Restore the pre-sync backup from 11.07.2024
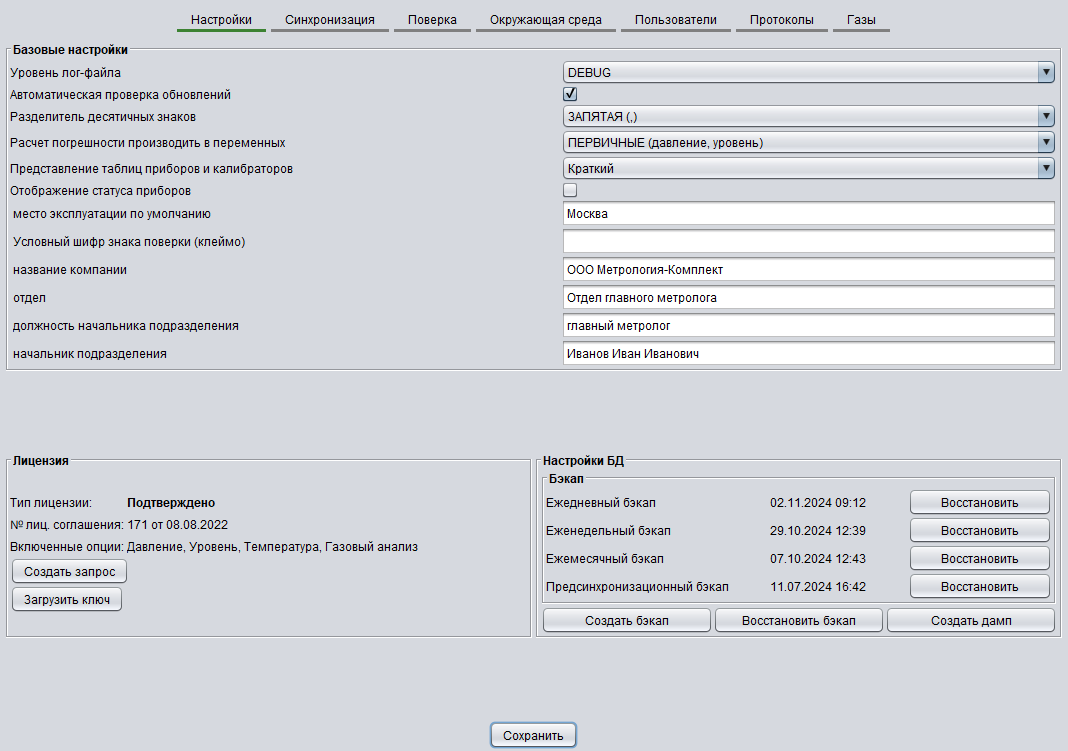 (x=979, y=586)
